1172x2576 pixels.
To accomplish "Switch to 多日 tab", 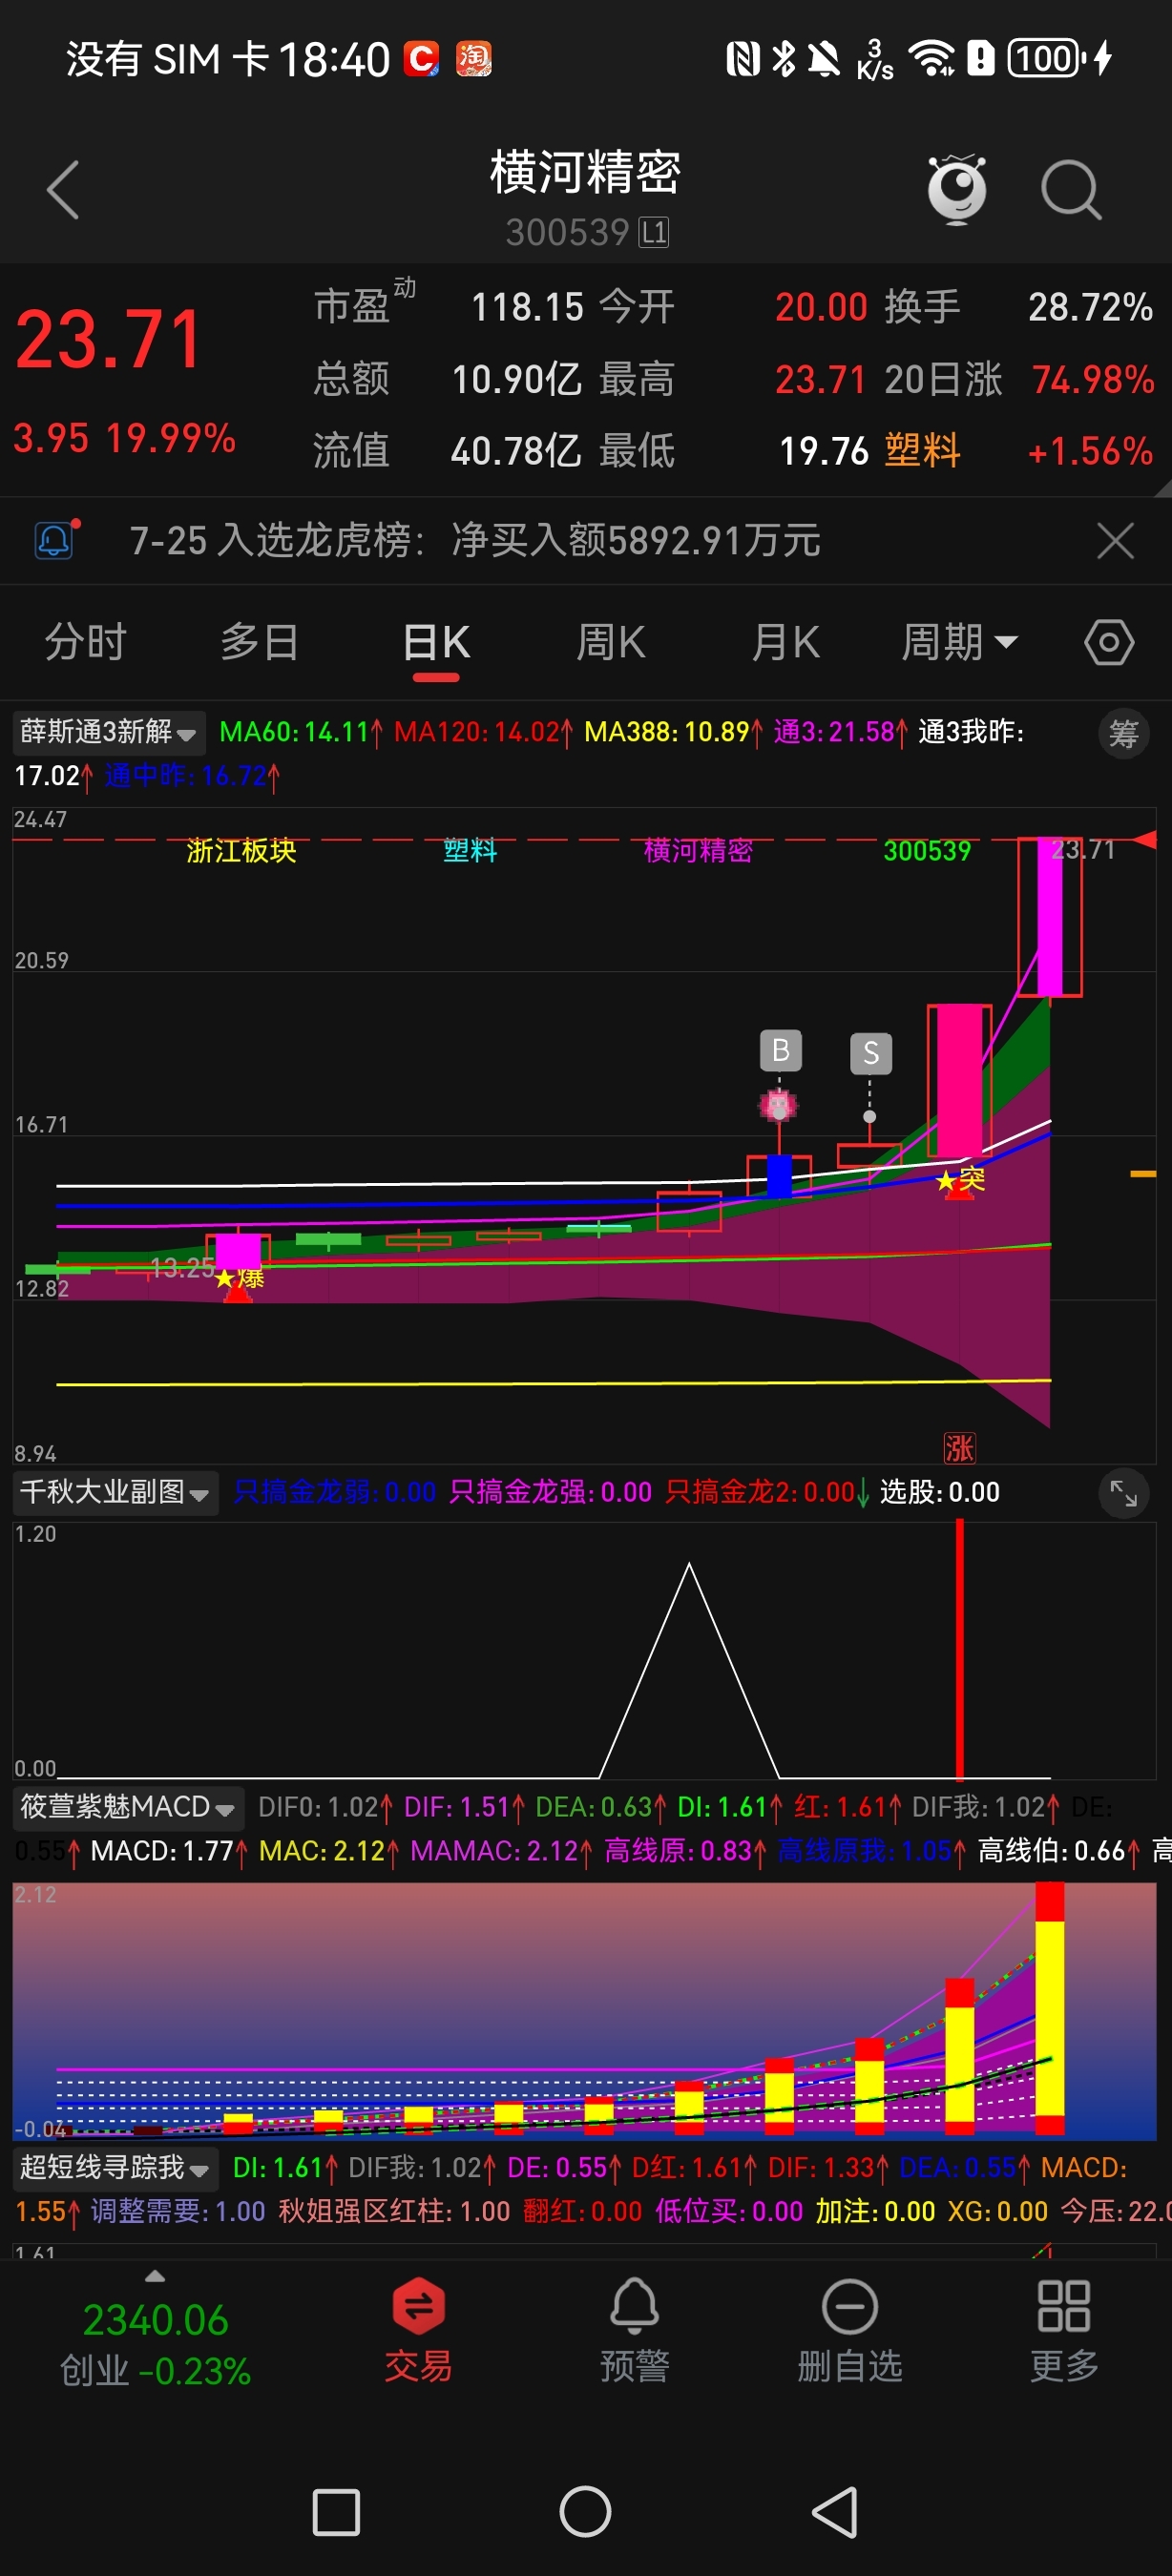I will (x=259, y=642).
